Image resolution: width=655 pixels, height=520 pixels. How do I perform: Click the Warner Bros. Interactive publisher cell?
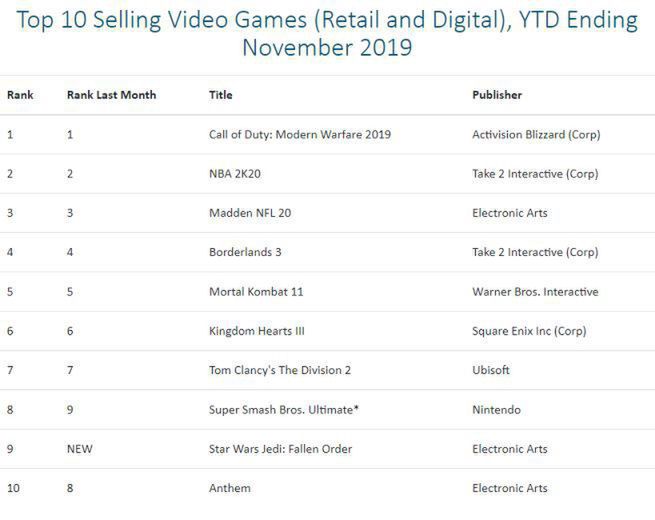(x=535, y=292)
